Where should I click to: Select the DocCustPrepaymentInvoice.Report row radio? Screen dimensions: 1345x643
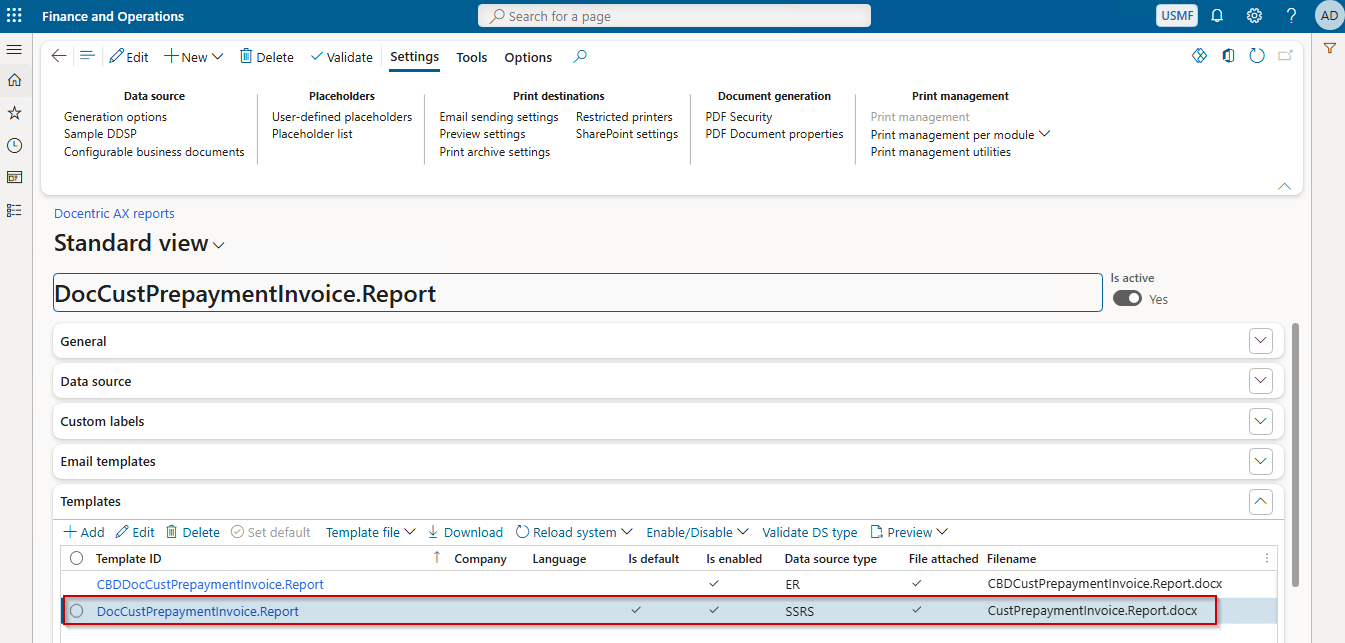pyautogui.click(x=77, y=611)
